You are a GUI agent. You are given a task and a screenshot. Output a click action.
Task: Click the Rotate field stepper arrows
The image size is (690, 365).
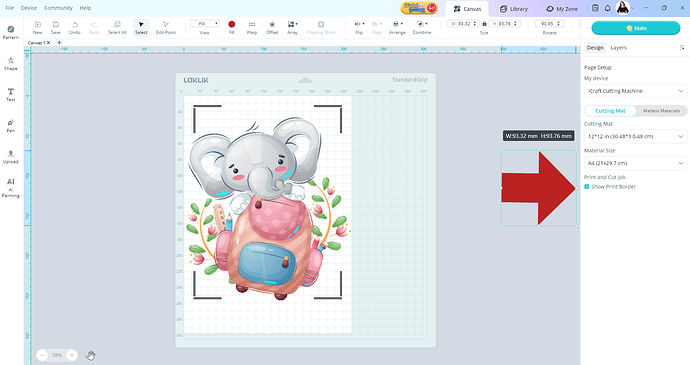pos(559,24)
